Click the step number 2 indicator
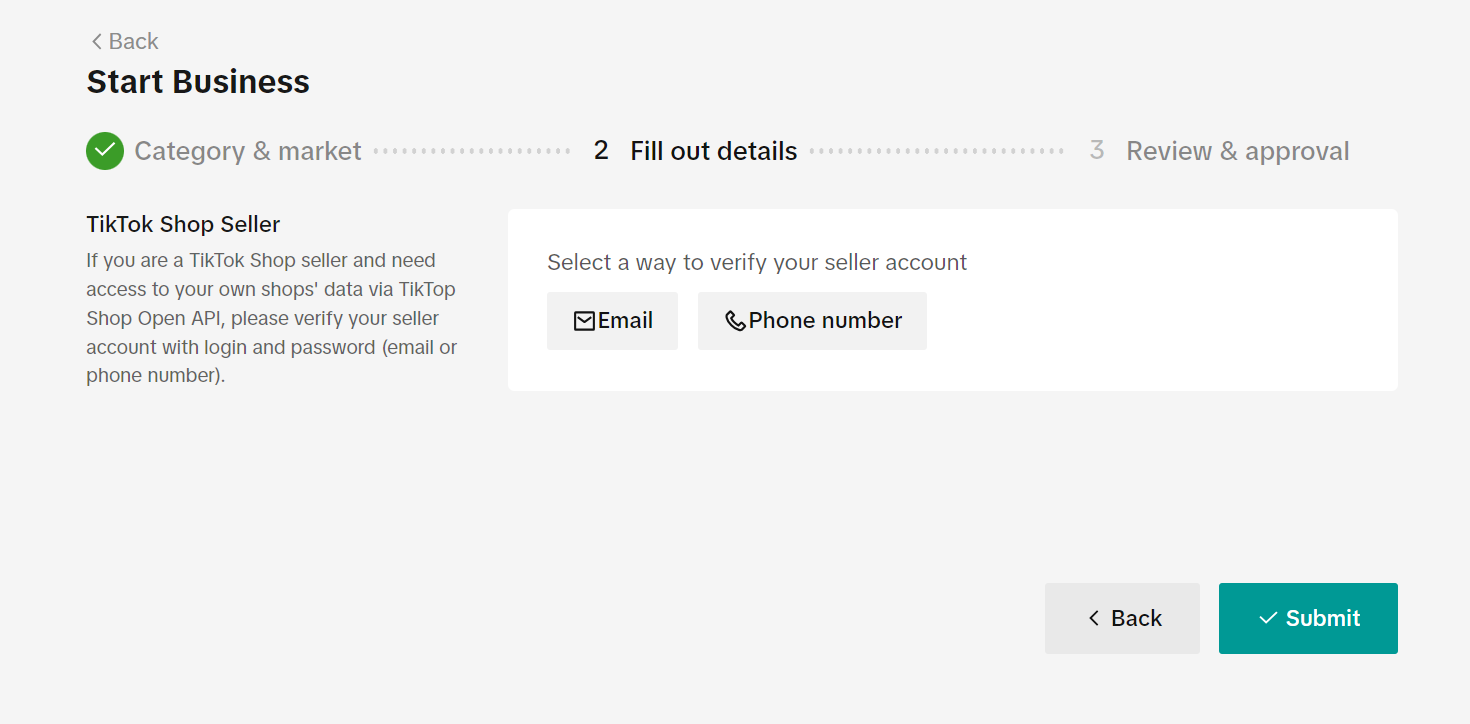 click(x=601, y=151)
